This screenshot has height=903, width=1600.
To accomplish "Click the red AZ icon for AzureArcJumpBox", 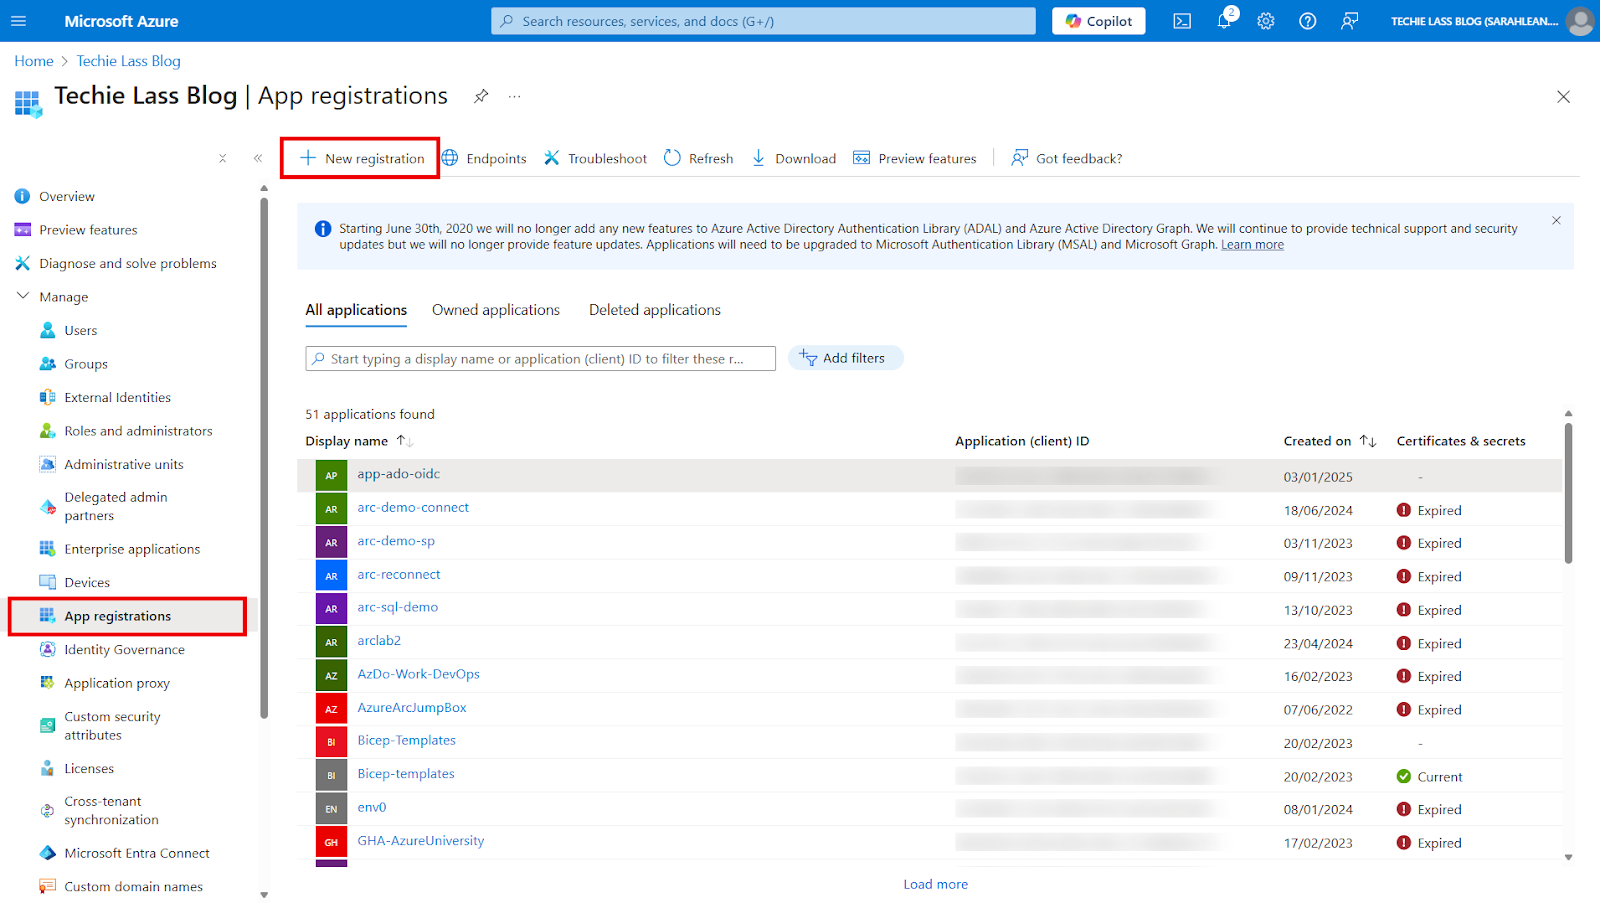I will (x=331, y=709).
